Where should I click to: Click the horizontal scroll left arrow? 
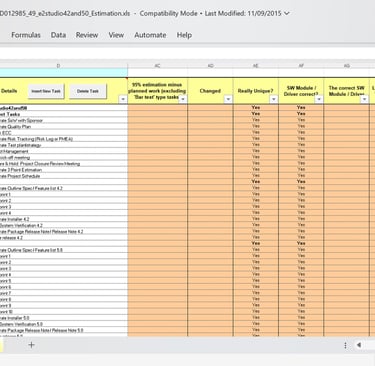pos(359,345)
